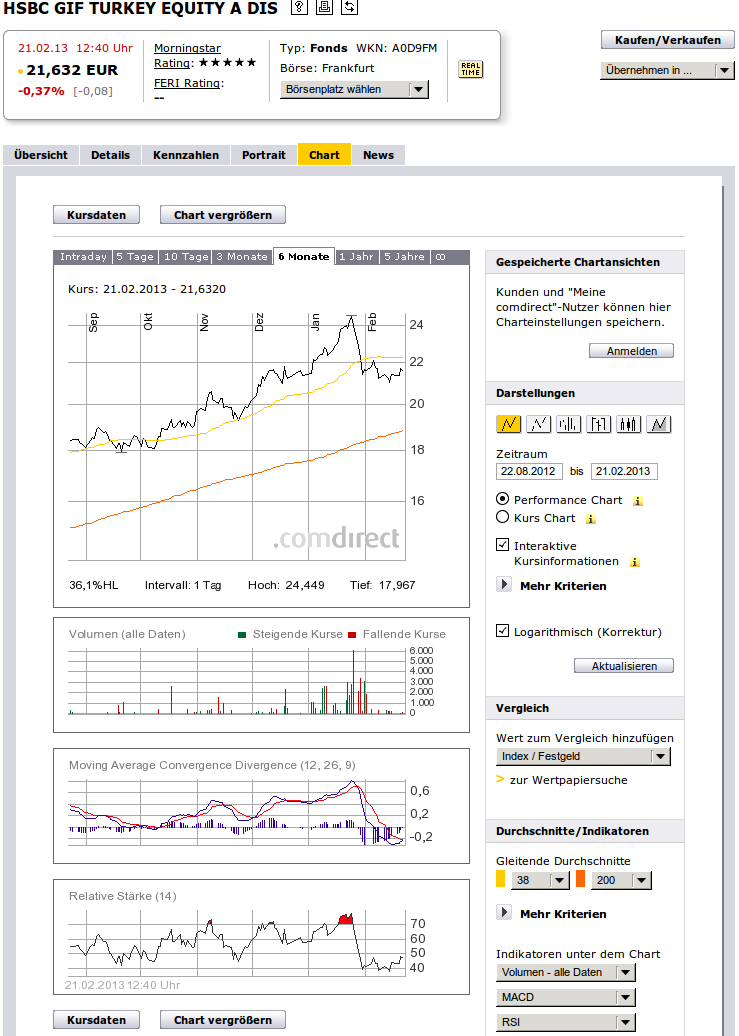Image resolution: width=739 pixels, height=1036 pixels.
Task: Click the orange 200-day average color swatch
Action: click(580, 879)
